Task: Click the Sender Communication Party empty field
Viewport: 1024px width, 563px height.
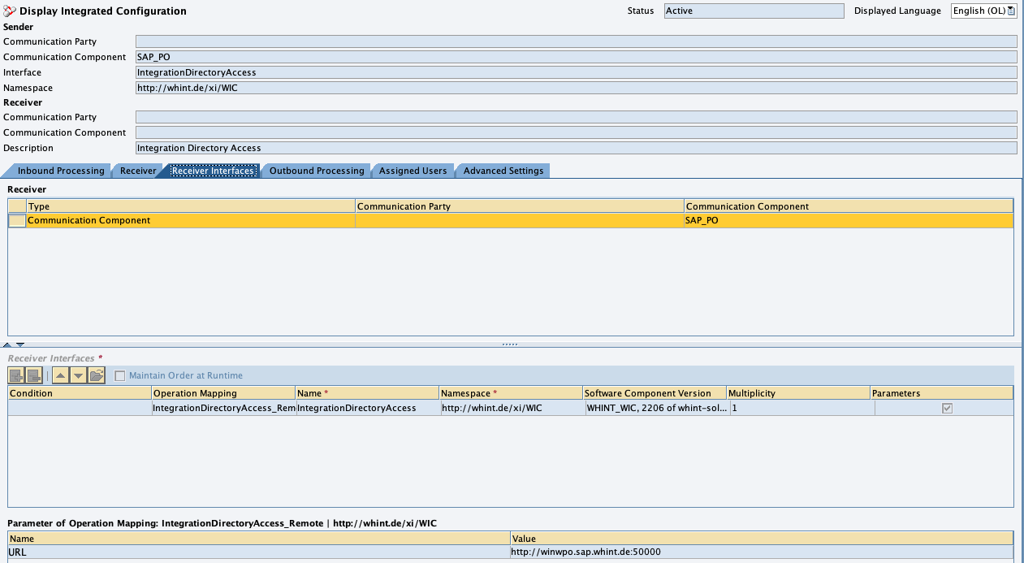Action: tap(576, 42)
